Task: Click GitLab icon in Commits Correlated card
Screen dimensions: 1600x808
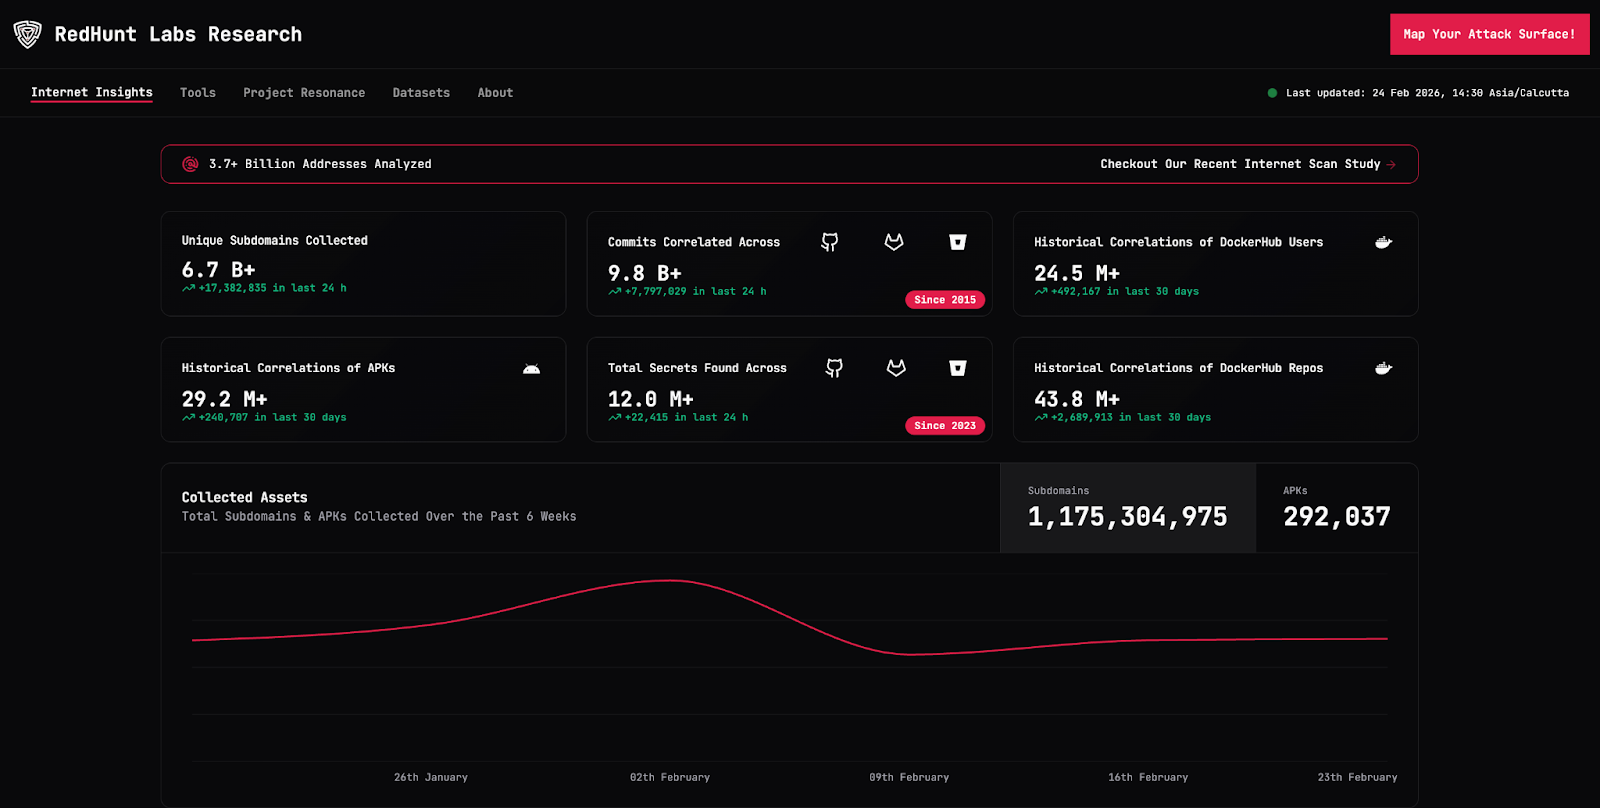Action: [894, 242]
